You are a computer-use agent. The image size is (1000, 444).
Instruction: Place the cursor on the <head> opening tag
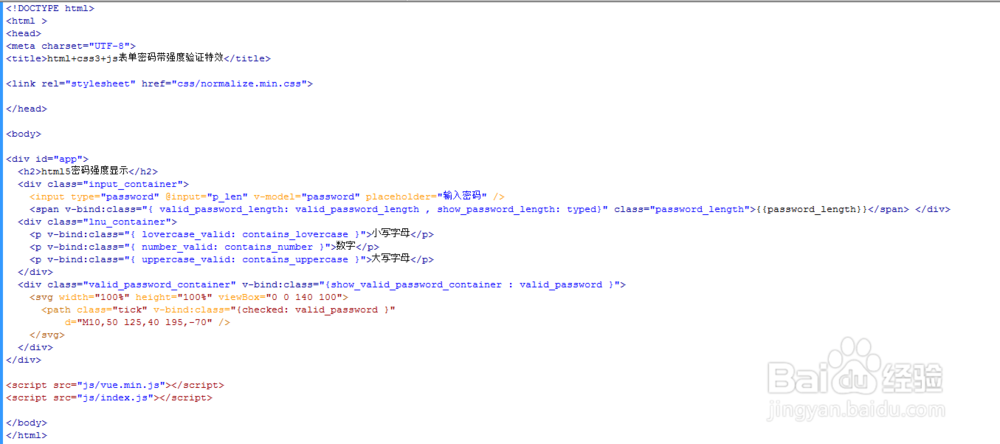(24, 33)
